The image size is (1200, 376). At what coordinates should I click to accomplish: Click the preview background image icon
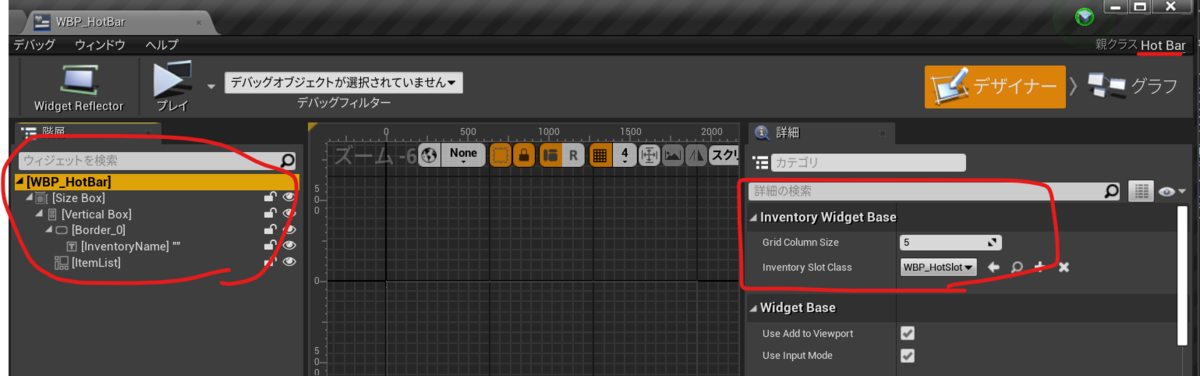pyautogui.click(x=673, y=155)
